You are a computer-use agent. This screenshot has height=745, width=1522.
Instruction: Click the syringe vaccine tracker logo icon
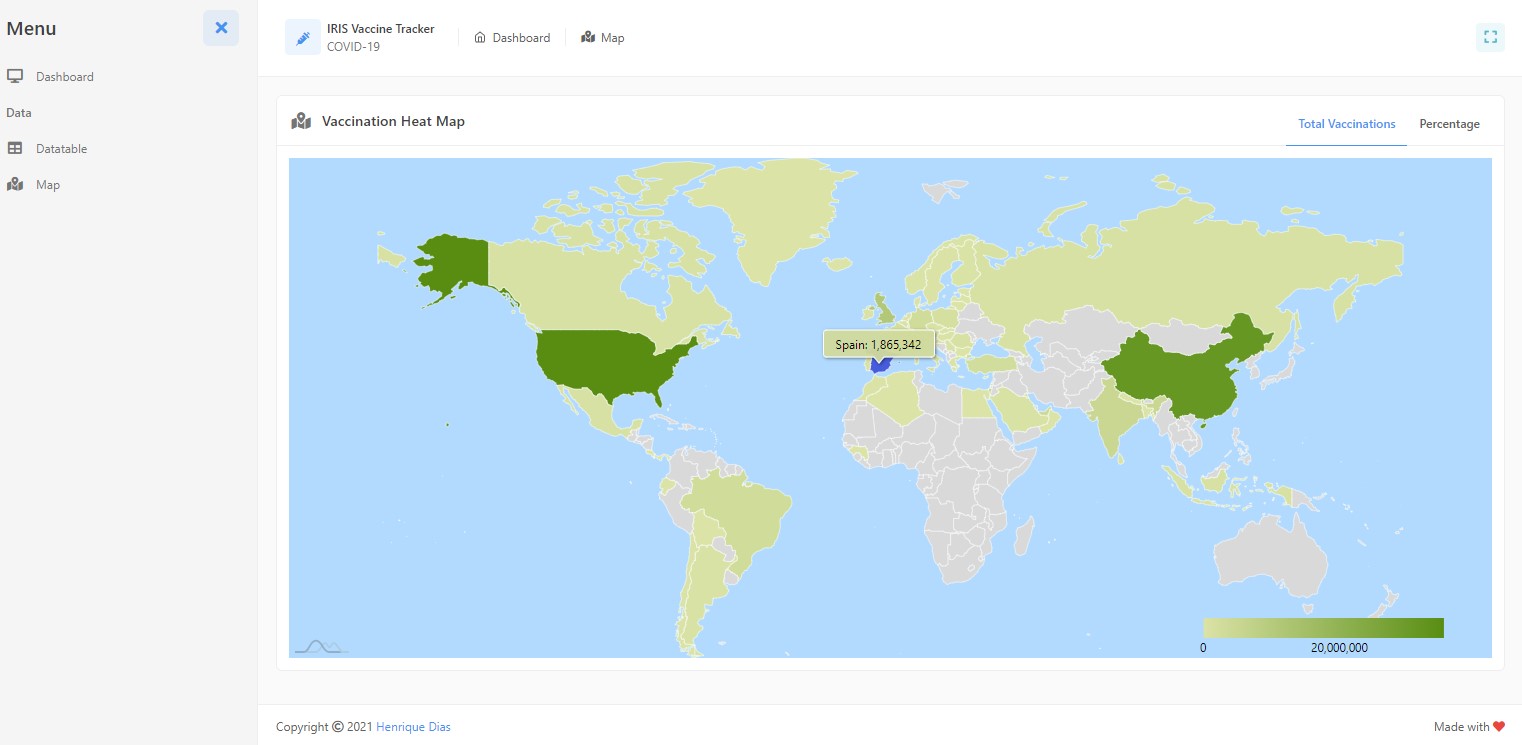[x=303, y=38]
